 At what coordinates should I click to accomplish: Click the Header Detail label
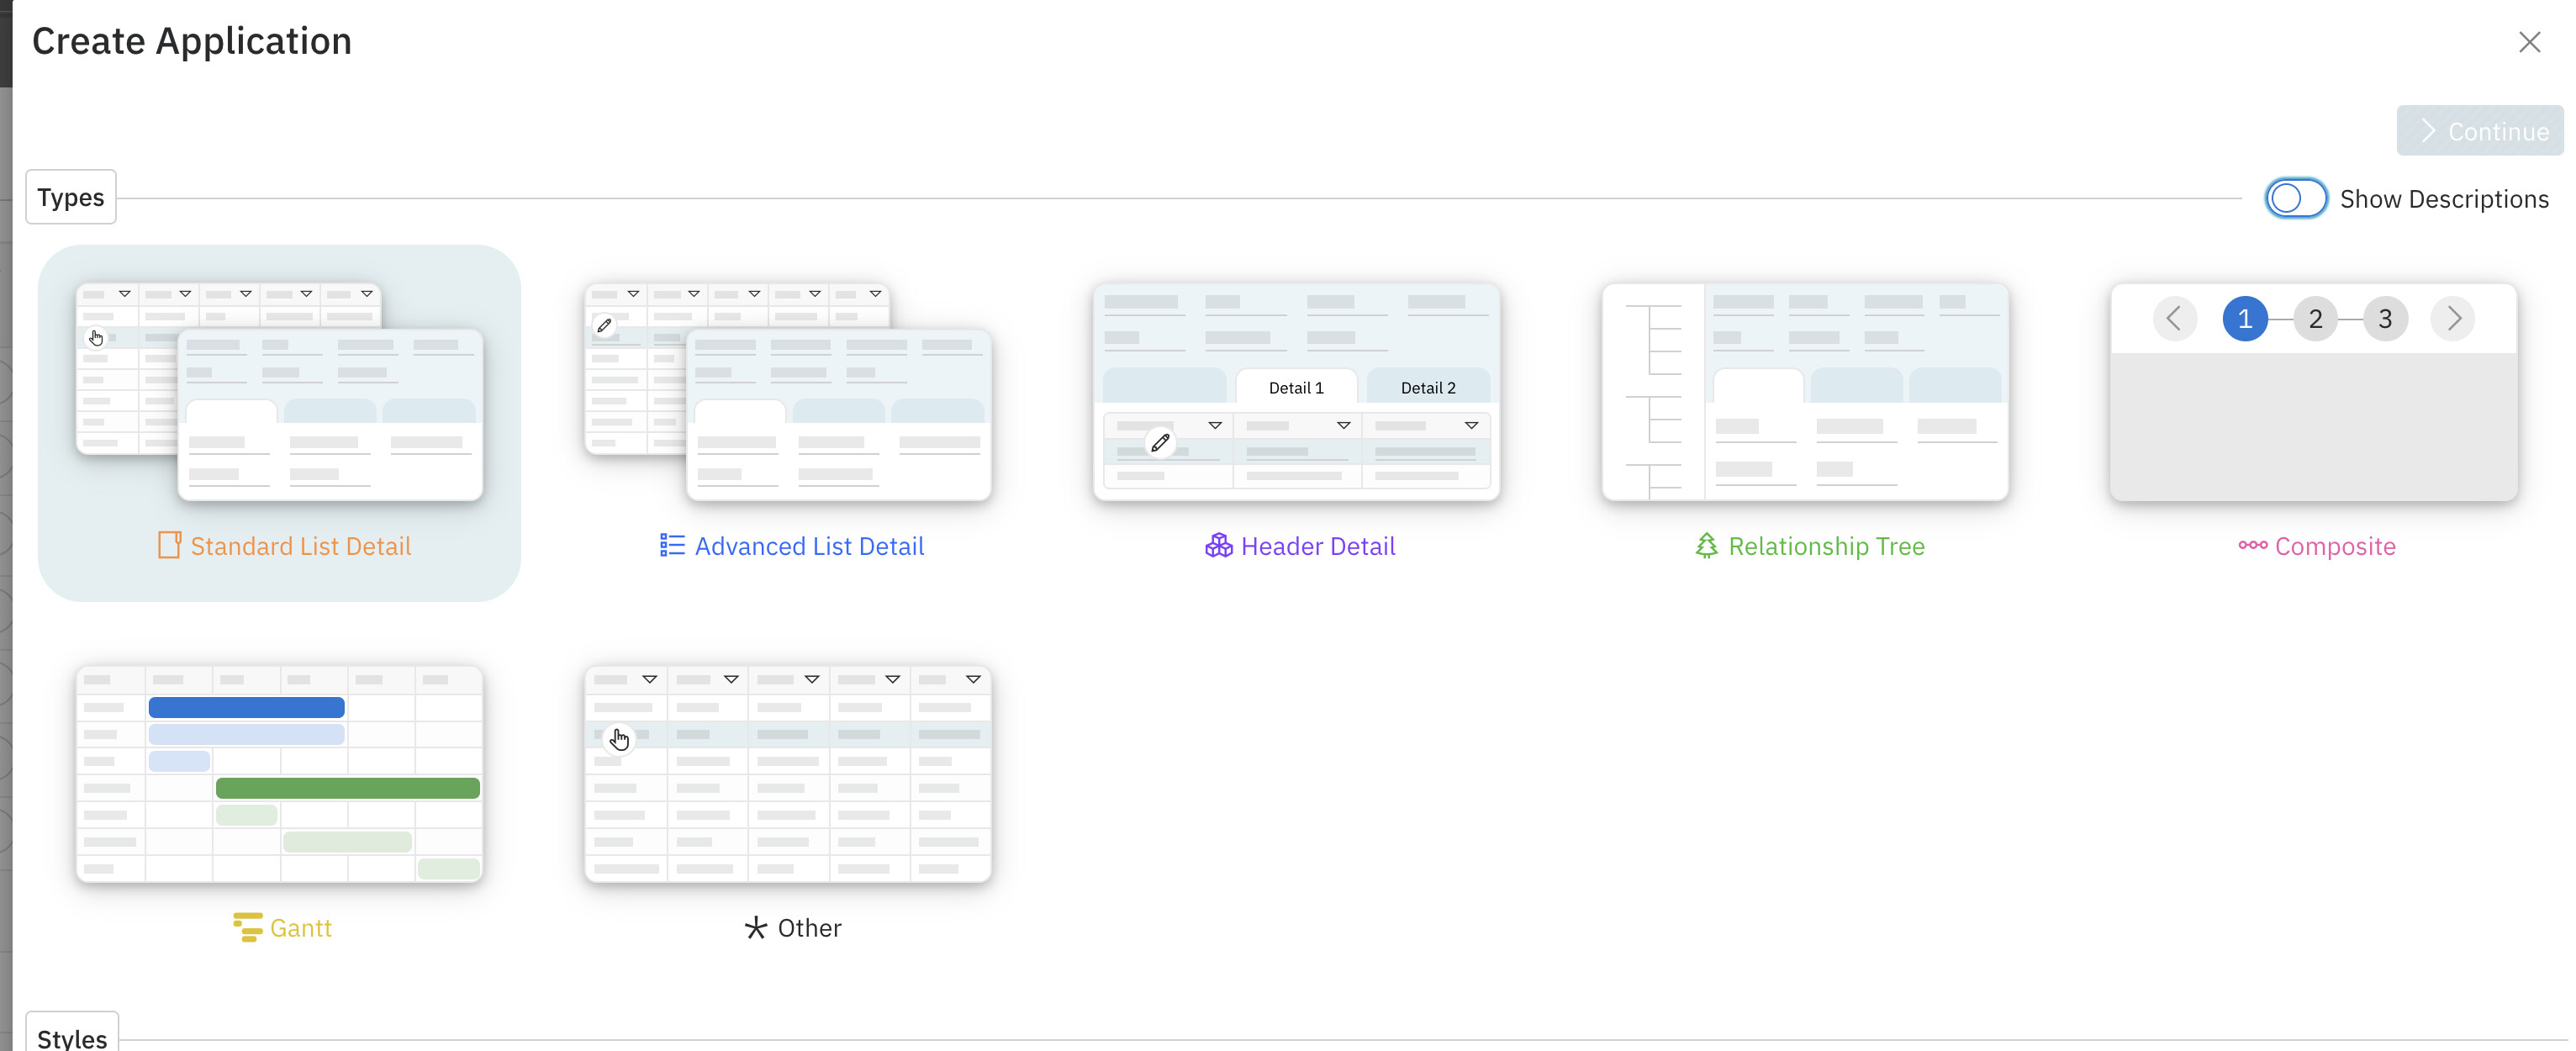point(1317,546)
